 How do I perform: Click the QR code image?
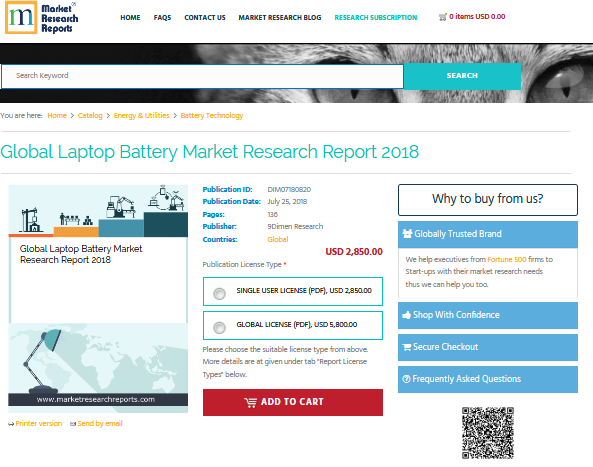tap(488, 433)
